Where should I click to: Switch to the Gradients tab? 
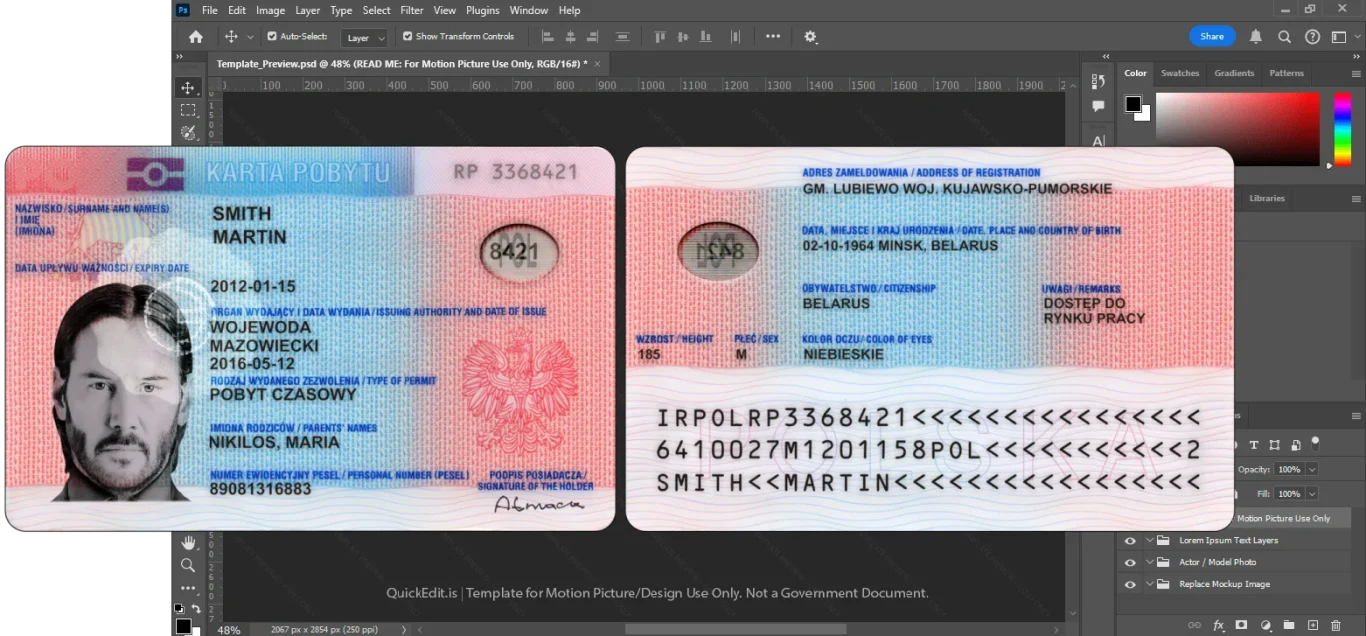pos(1234,73)
